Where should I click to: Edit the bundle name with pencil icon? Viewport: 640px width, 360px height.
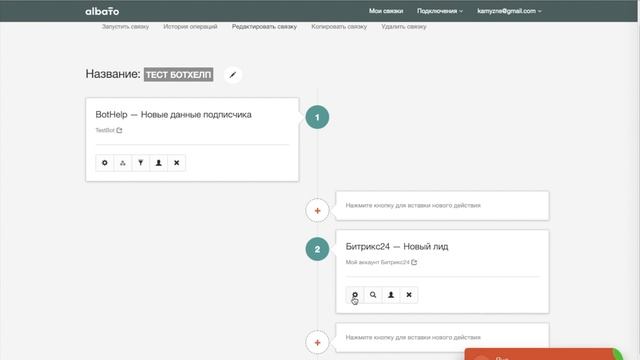pos(233,75)
